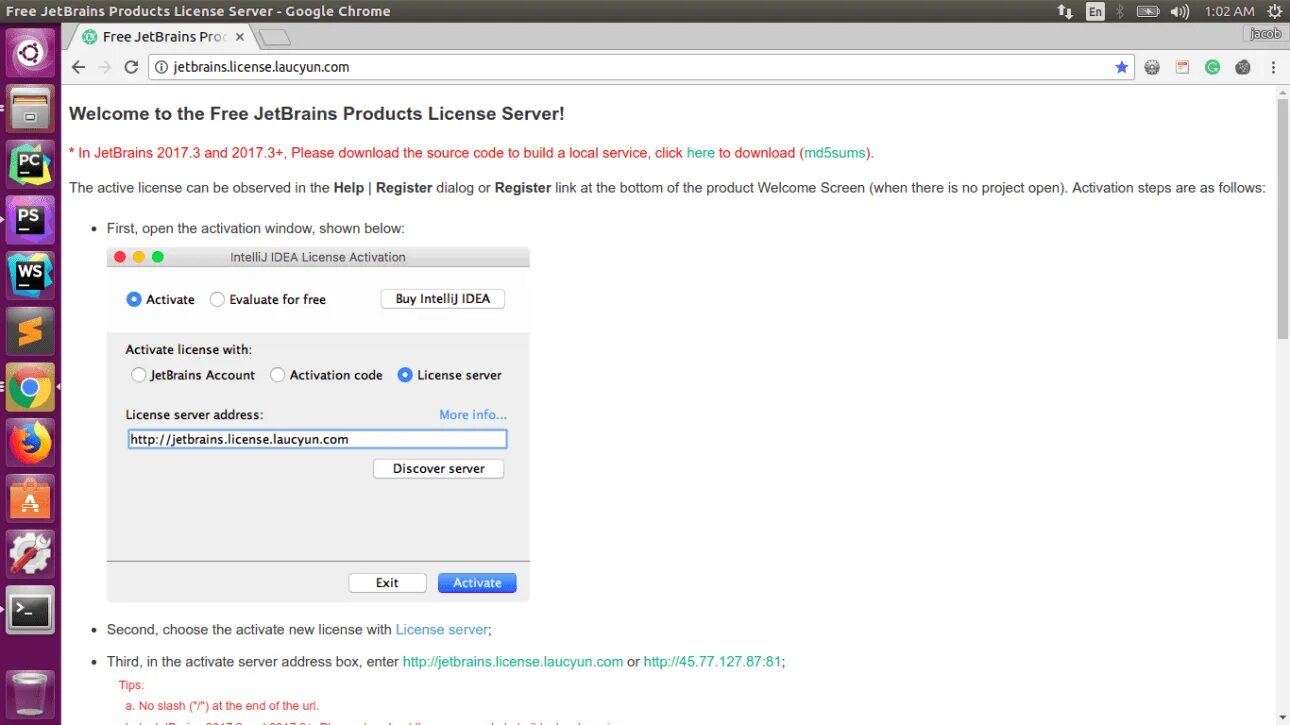The height and width of the screenshot is (725, 1290).
Task: Close the Free JetBrains tab
Action: click(240, 37)
